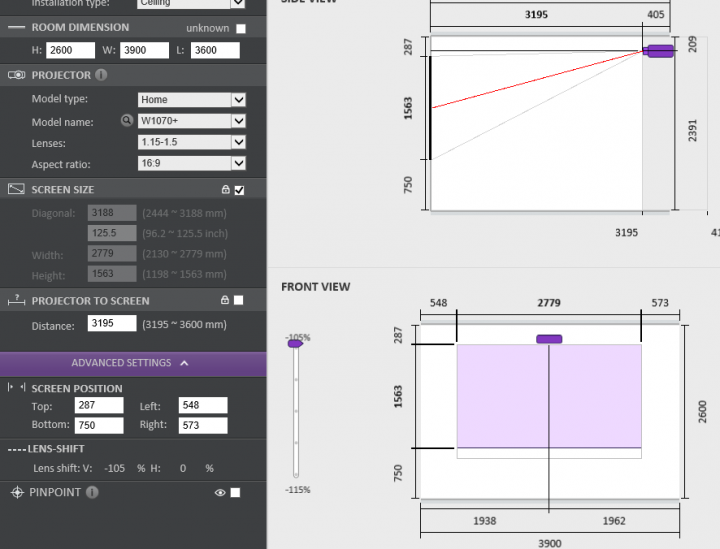
Task: Click the screen position Left field
Action: point(203,405)
